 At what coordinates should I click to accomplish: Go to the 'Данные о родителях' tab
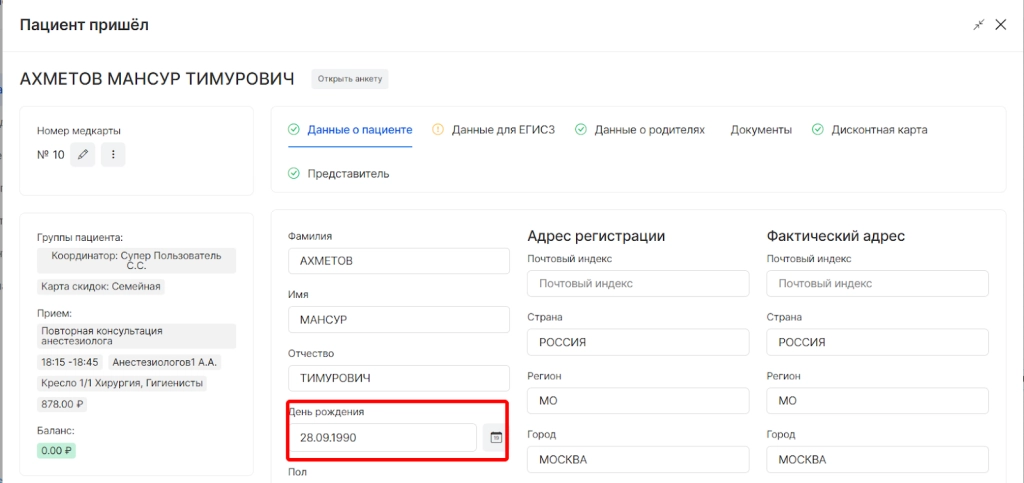[x=649, y=130]
